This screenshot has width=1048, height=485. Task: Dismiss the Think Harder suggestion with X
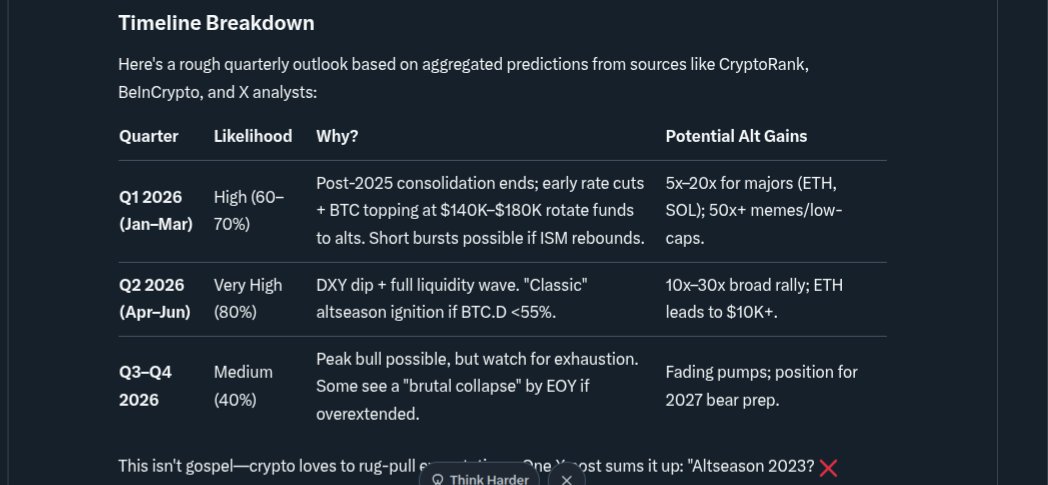point(567,478)
